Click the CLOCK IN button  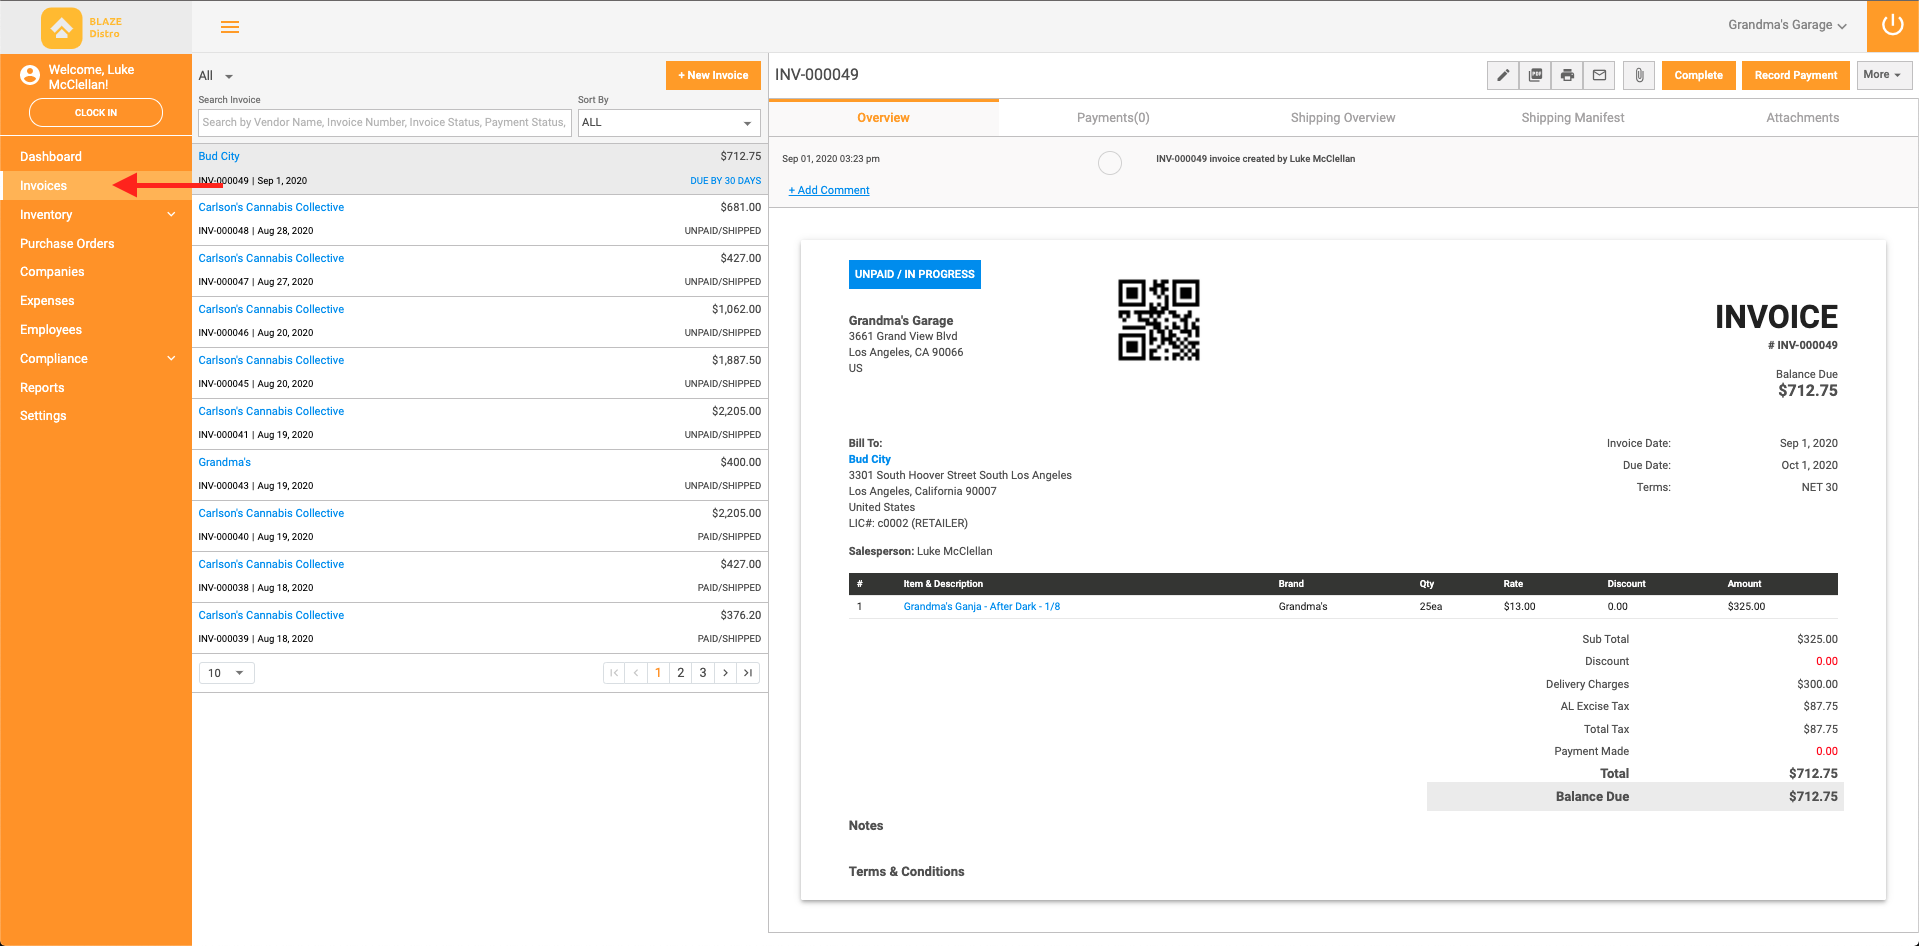coord(95,112)
